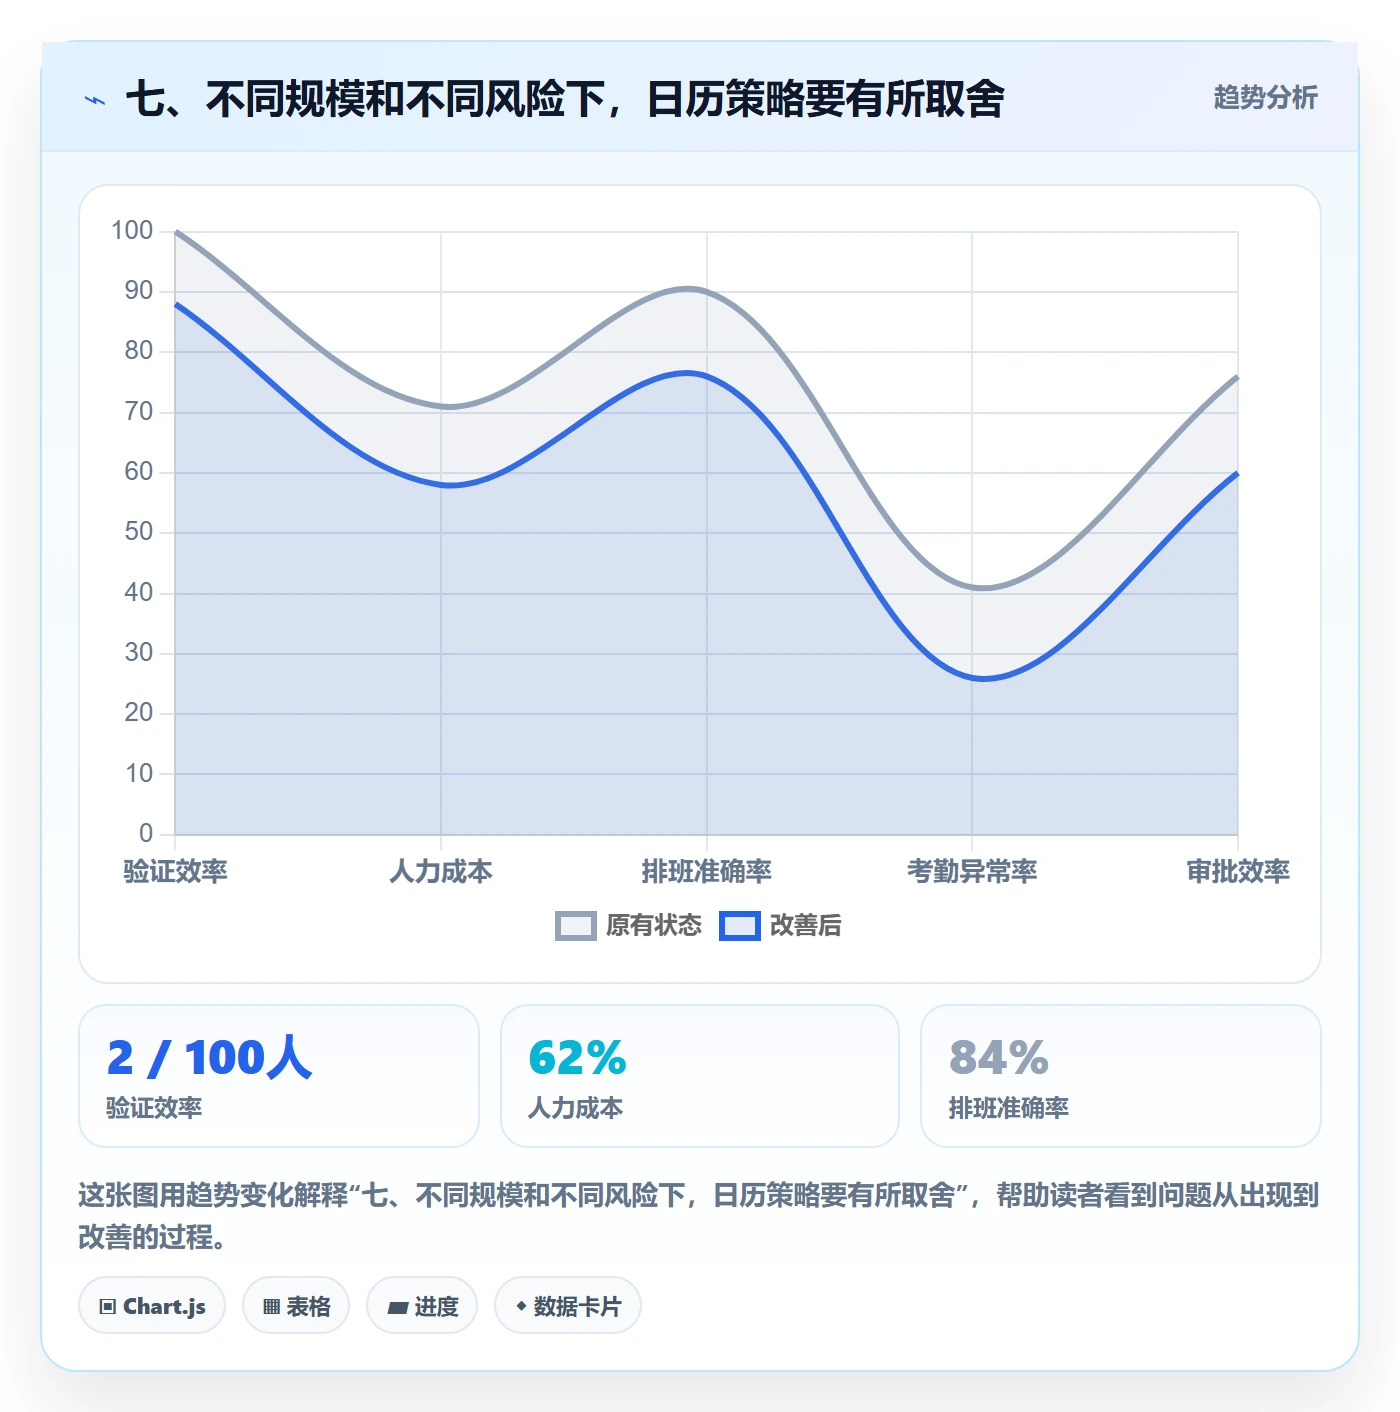
Task: Click the description paragraph starting 这张图用趋势变化解释
Action: [699, 1216]
